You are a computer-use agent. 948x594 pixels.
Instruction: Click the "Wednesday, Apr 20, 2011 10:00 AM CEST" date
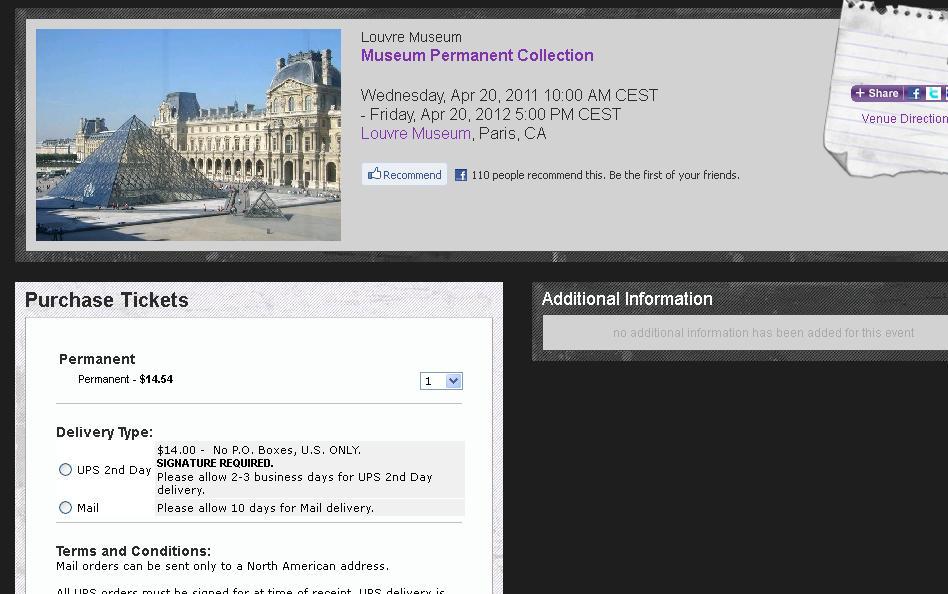509,95
